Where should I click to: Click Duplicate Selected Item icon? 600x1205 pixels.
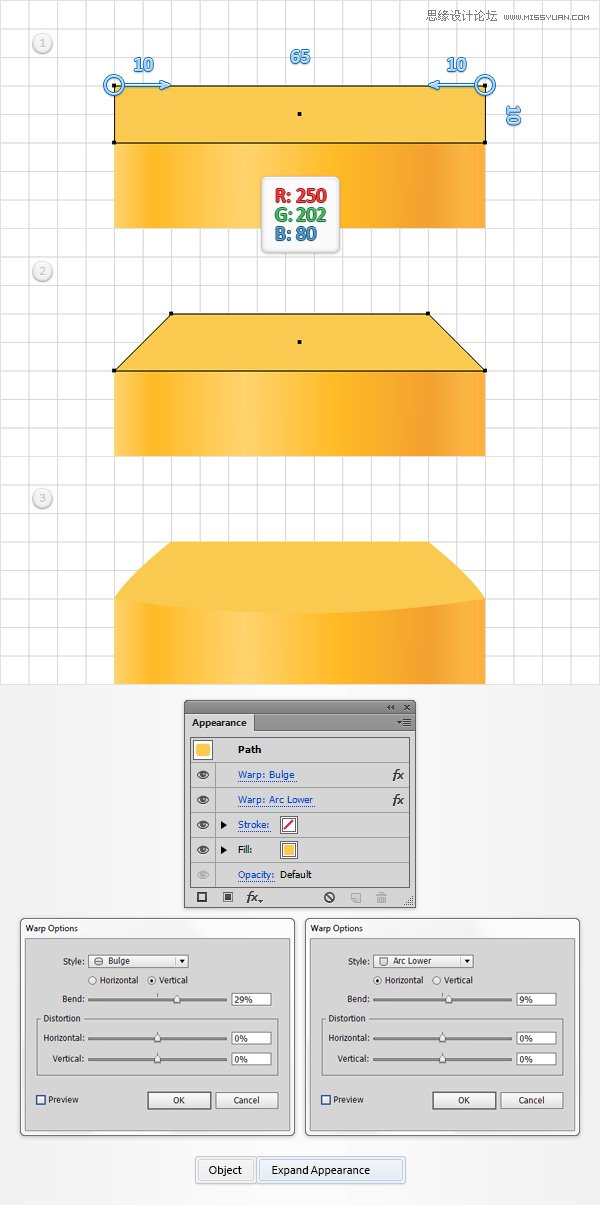point(355,898)
